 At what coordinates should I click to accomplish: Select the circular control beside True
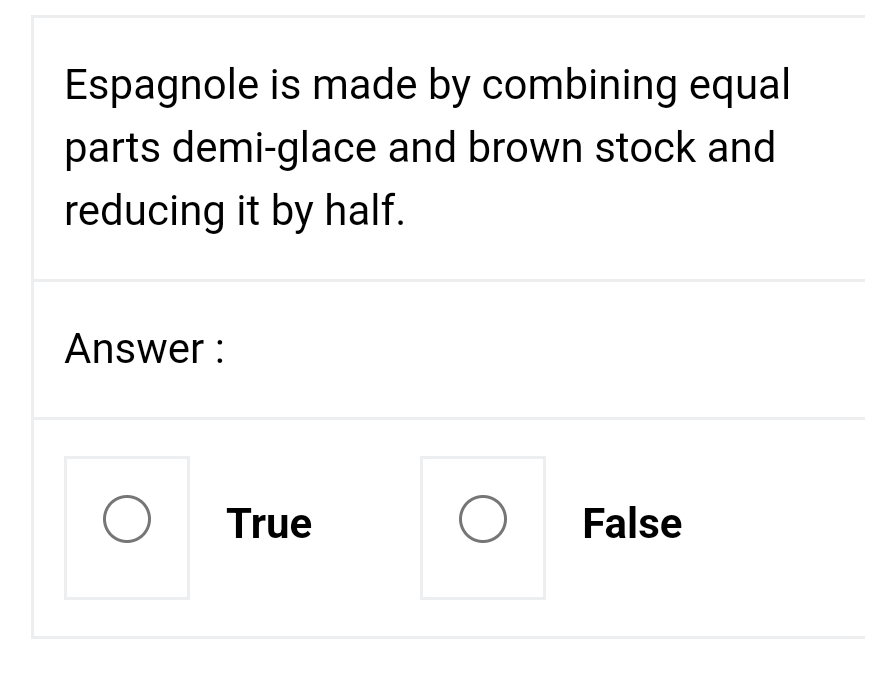coord(127,518)
